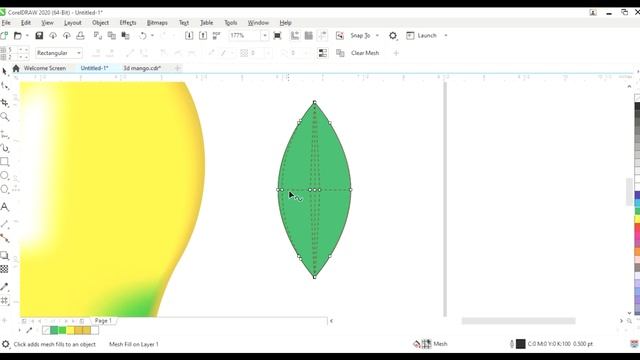Select the Color Eyedropper tool

click(x=4, y=287)
